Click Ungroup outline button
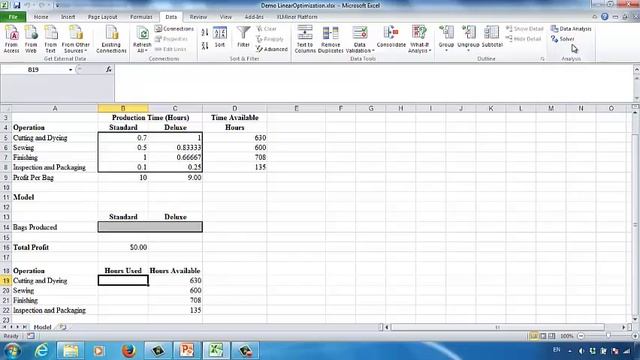The height and width of the screenshot is (360, 640). click(468, 38)
